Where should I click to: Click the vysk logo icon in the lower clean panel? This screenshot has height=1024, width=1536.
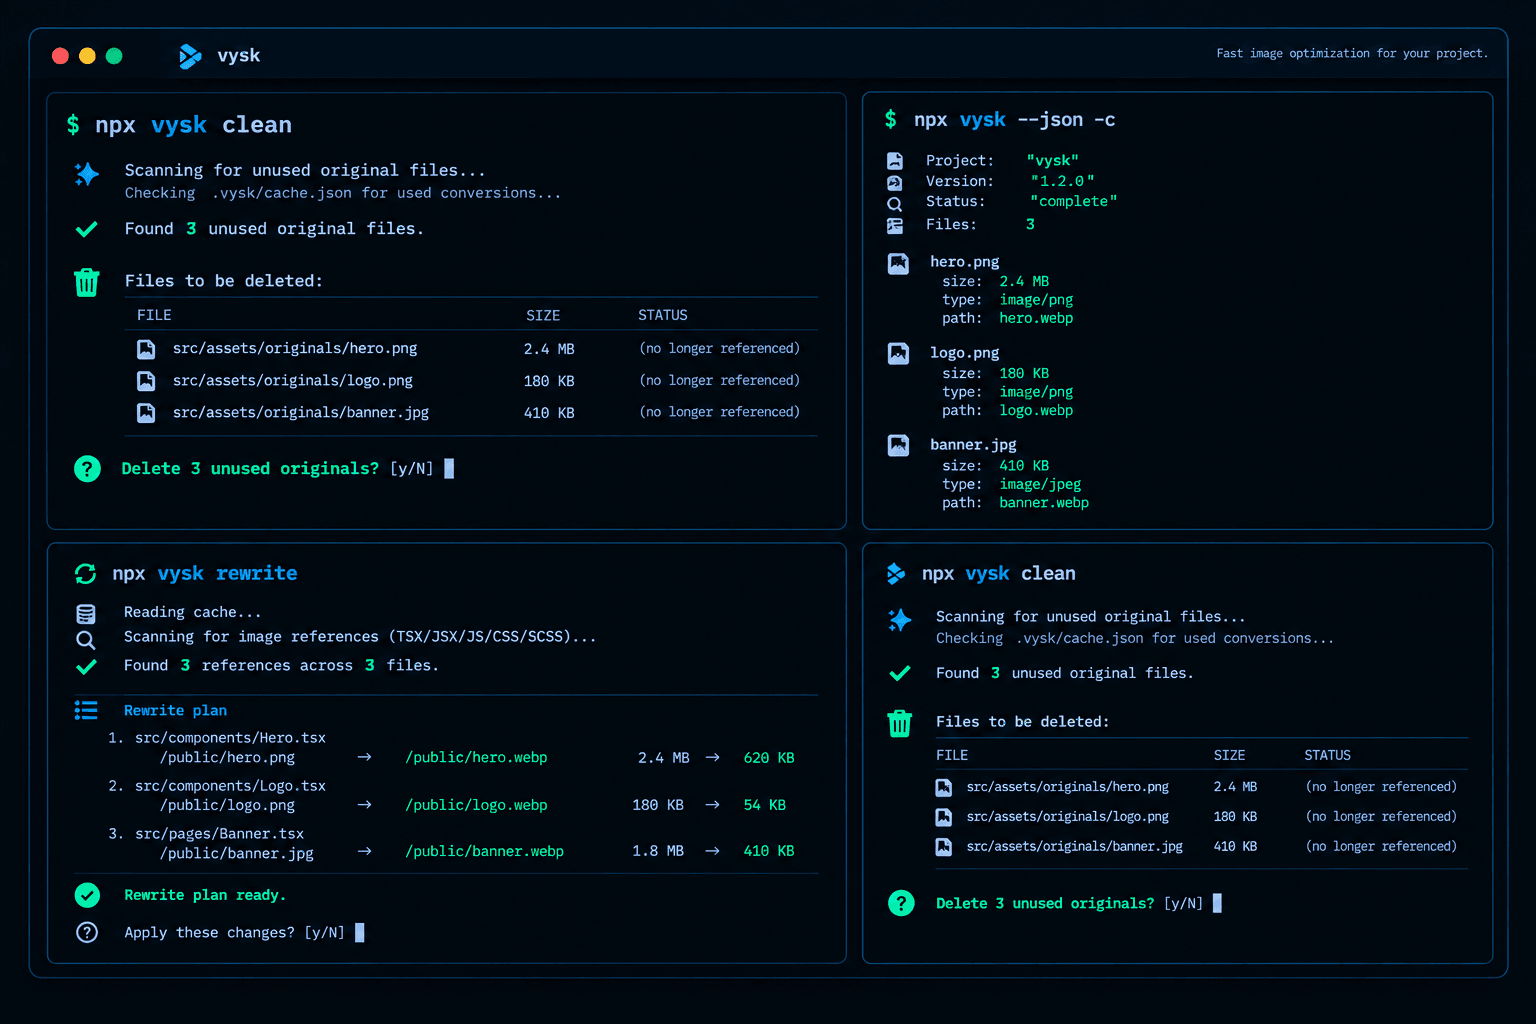pyautogui.click(x=896, y=573)
